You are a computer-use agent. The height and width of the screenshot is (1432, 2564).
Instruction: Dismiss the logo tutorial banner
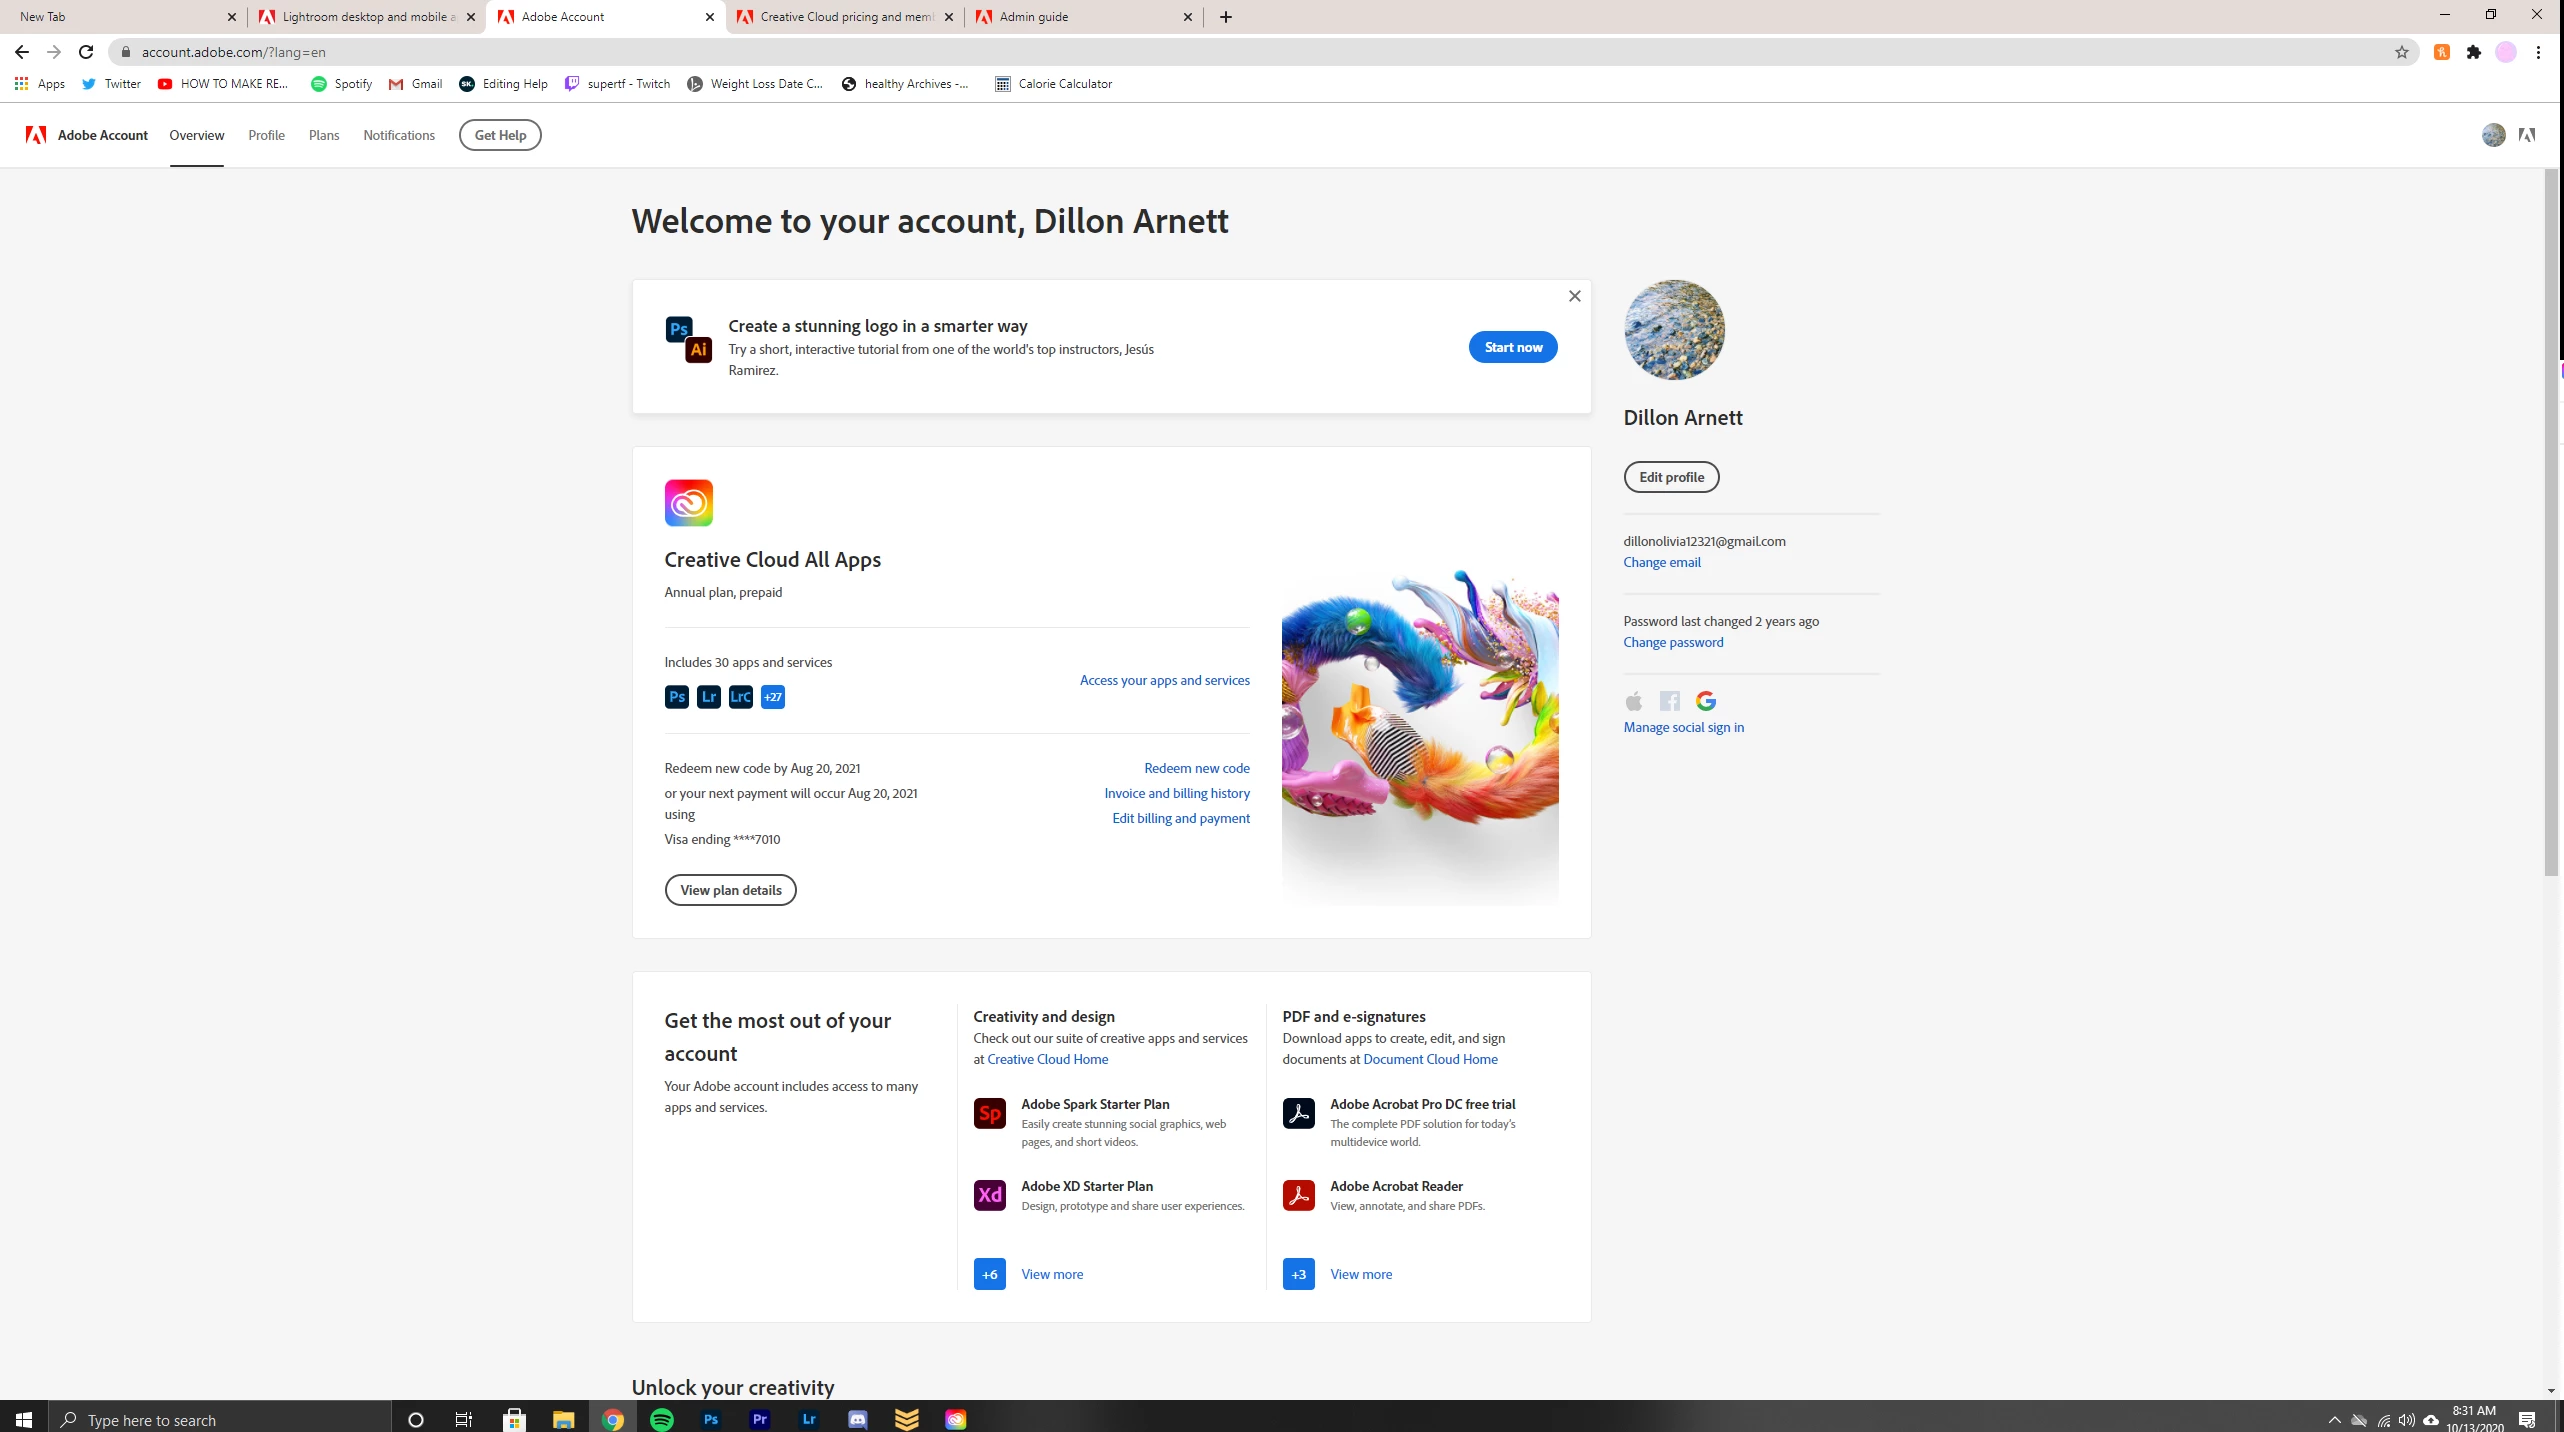click(x=1574, y=296)
